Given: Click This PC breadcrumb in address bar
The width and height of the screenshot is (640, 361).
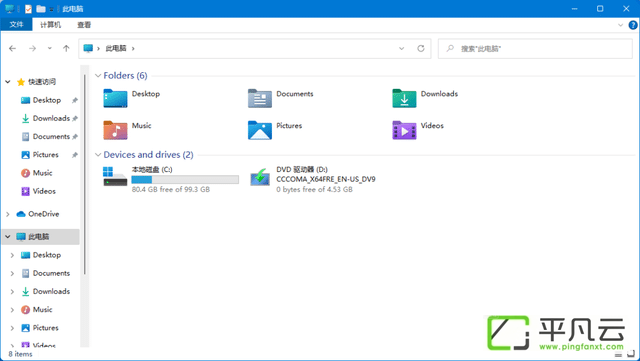Looking at the screenshot, I should (116, 49).
